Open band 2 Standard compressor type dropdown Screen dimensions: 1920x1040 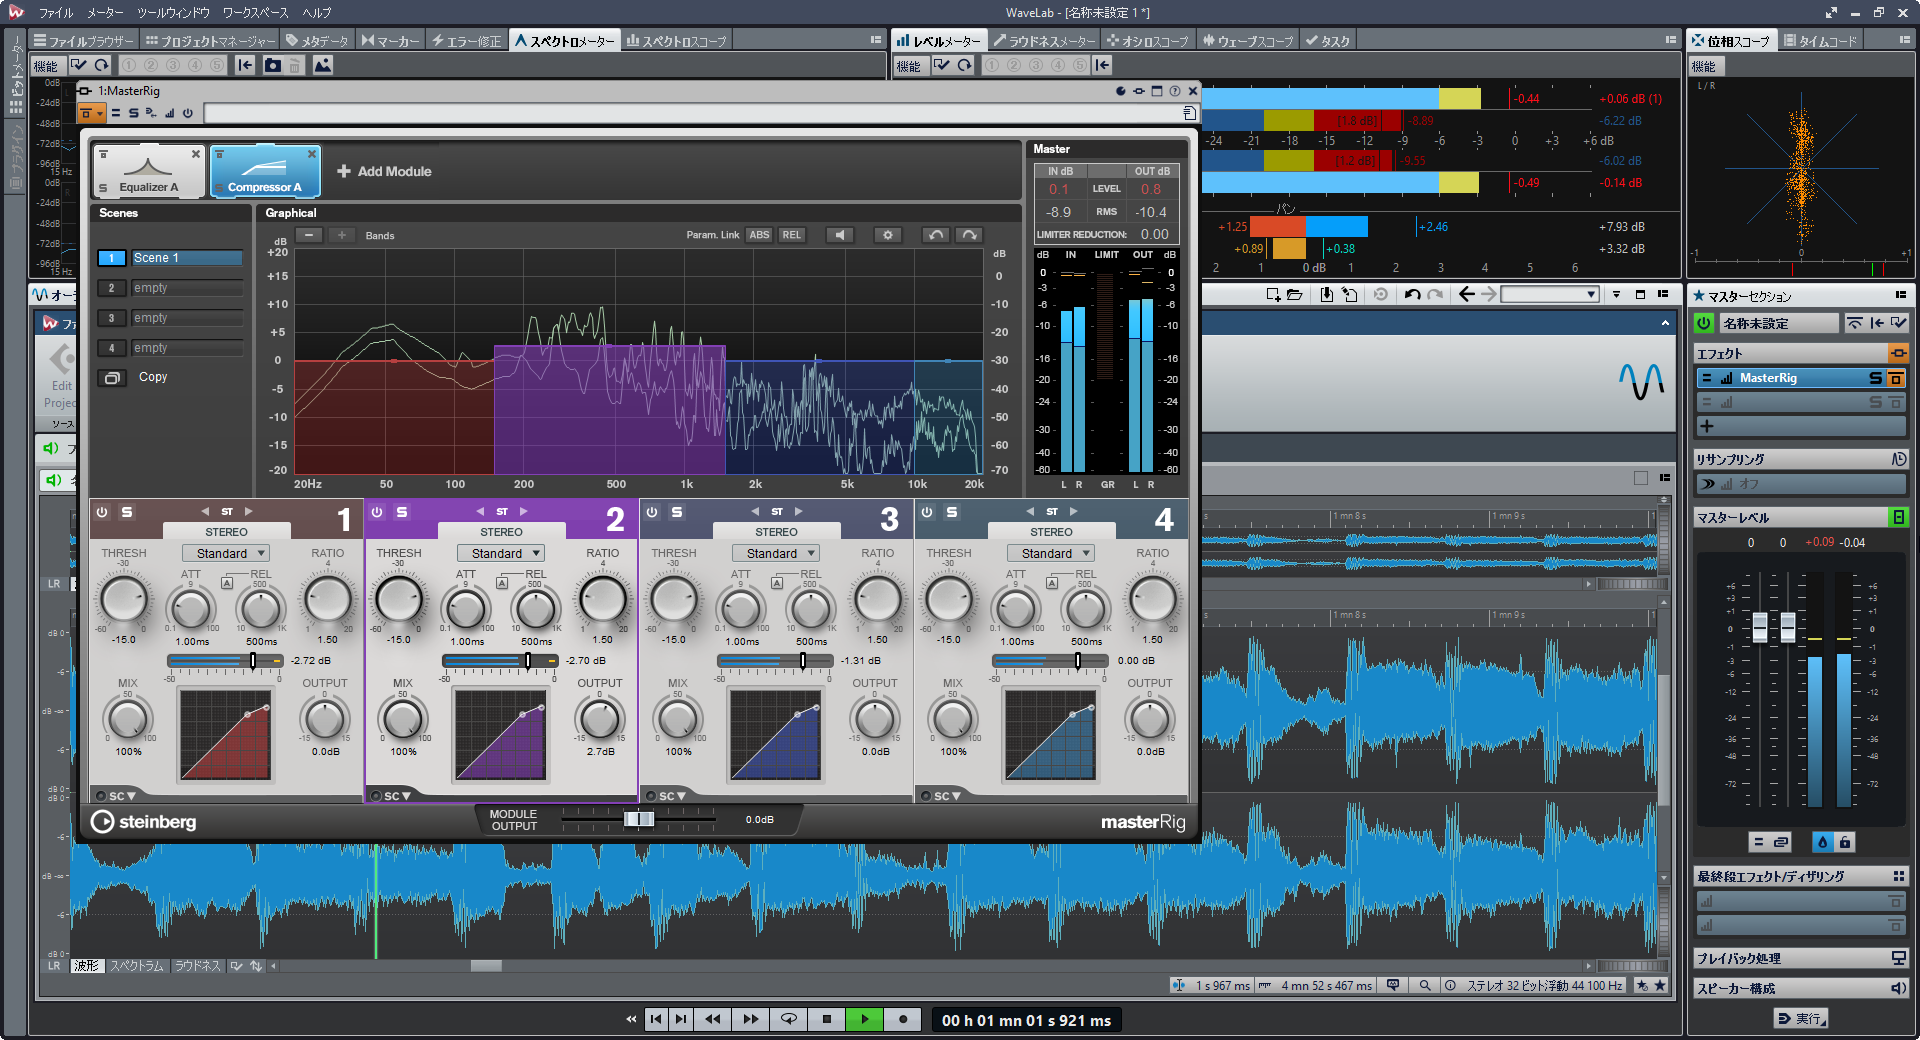pos(501,553)
